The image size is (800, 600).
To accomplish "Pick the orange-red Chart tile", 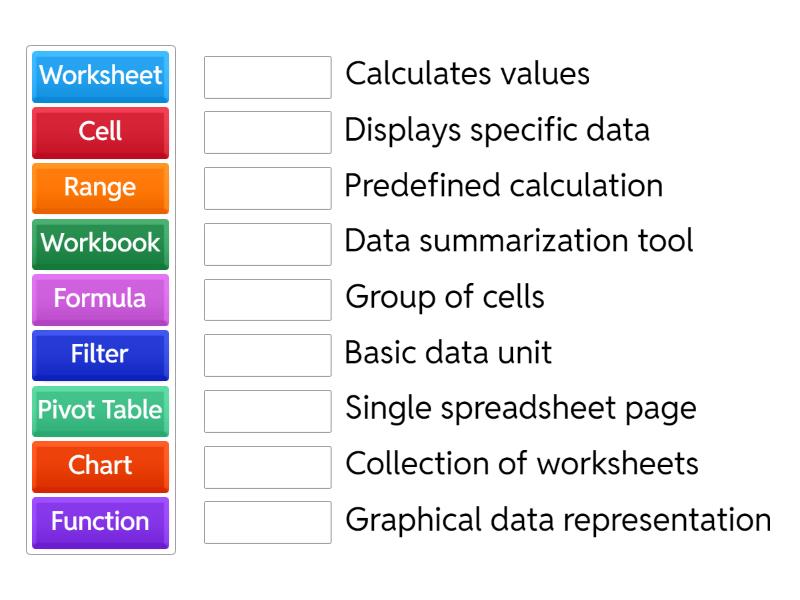I will click(x=100, y=466).
